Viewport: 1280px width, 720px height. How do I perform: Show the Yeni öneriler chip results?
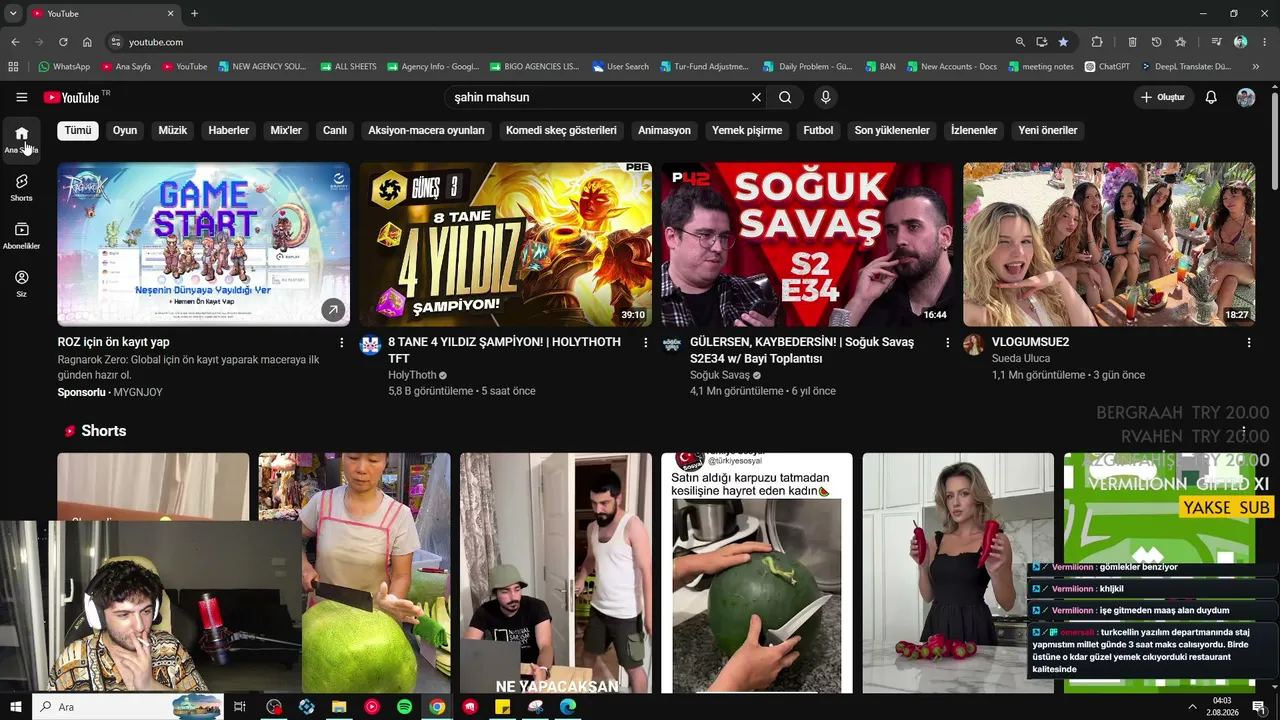click(x=1048, y=130)
